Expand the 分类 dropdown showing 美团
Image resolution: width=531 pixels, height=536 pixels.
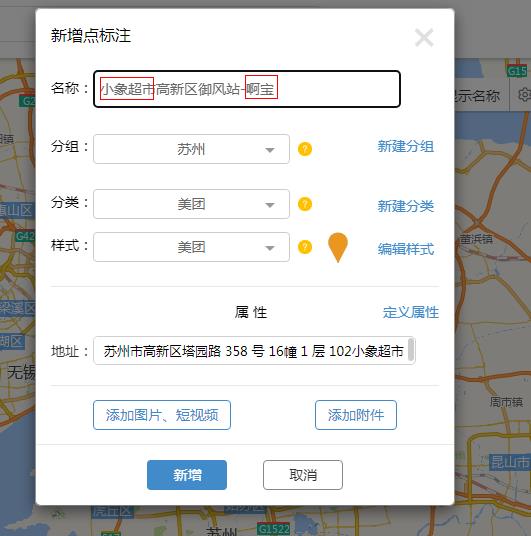click(191, 204)
